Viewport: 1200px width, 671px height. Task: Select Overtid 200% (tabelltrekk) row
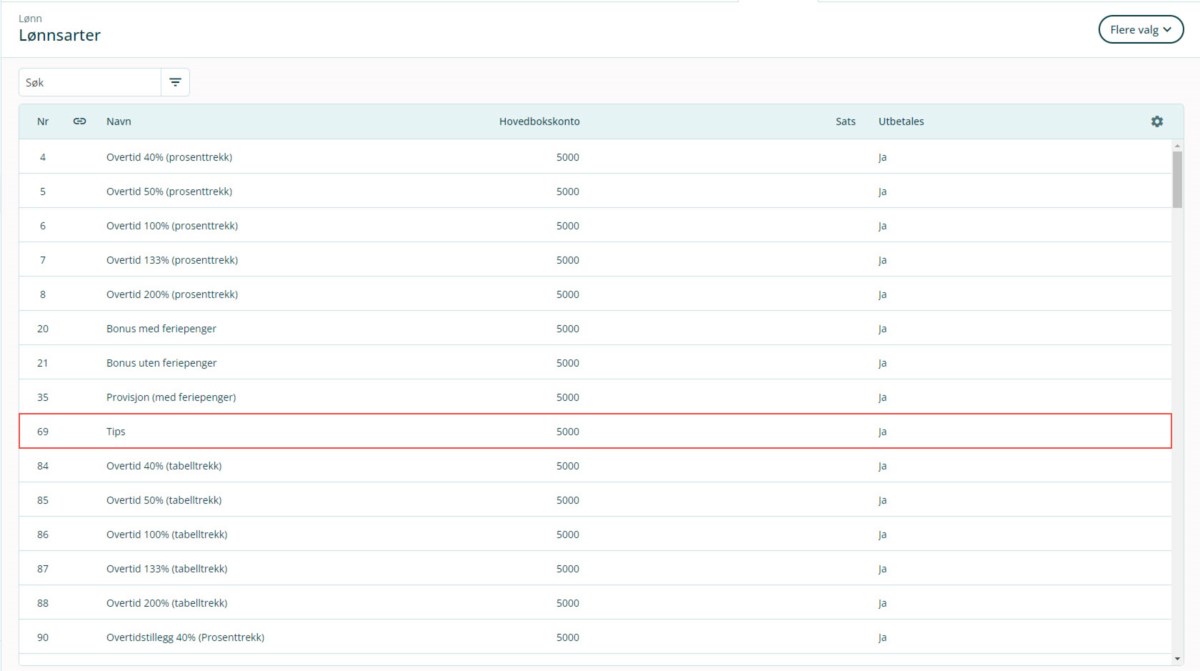166,603
